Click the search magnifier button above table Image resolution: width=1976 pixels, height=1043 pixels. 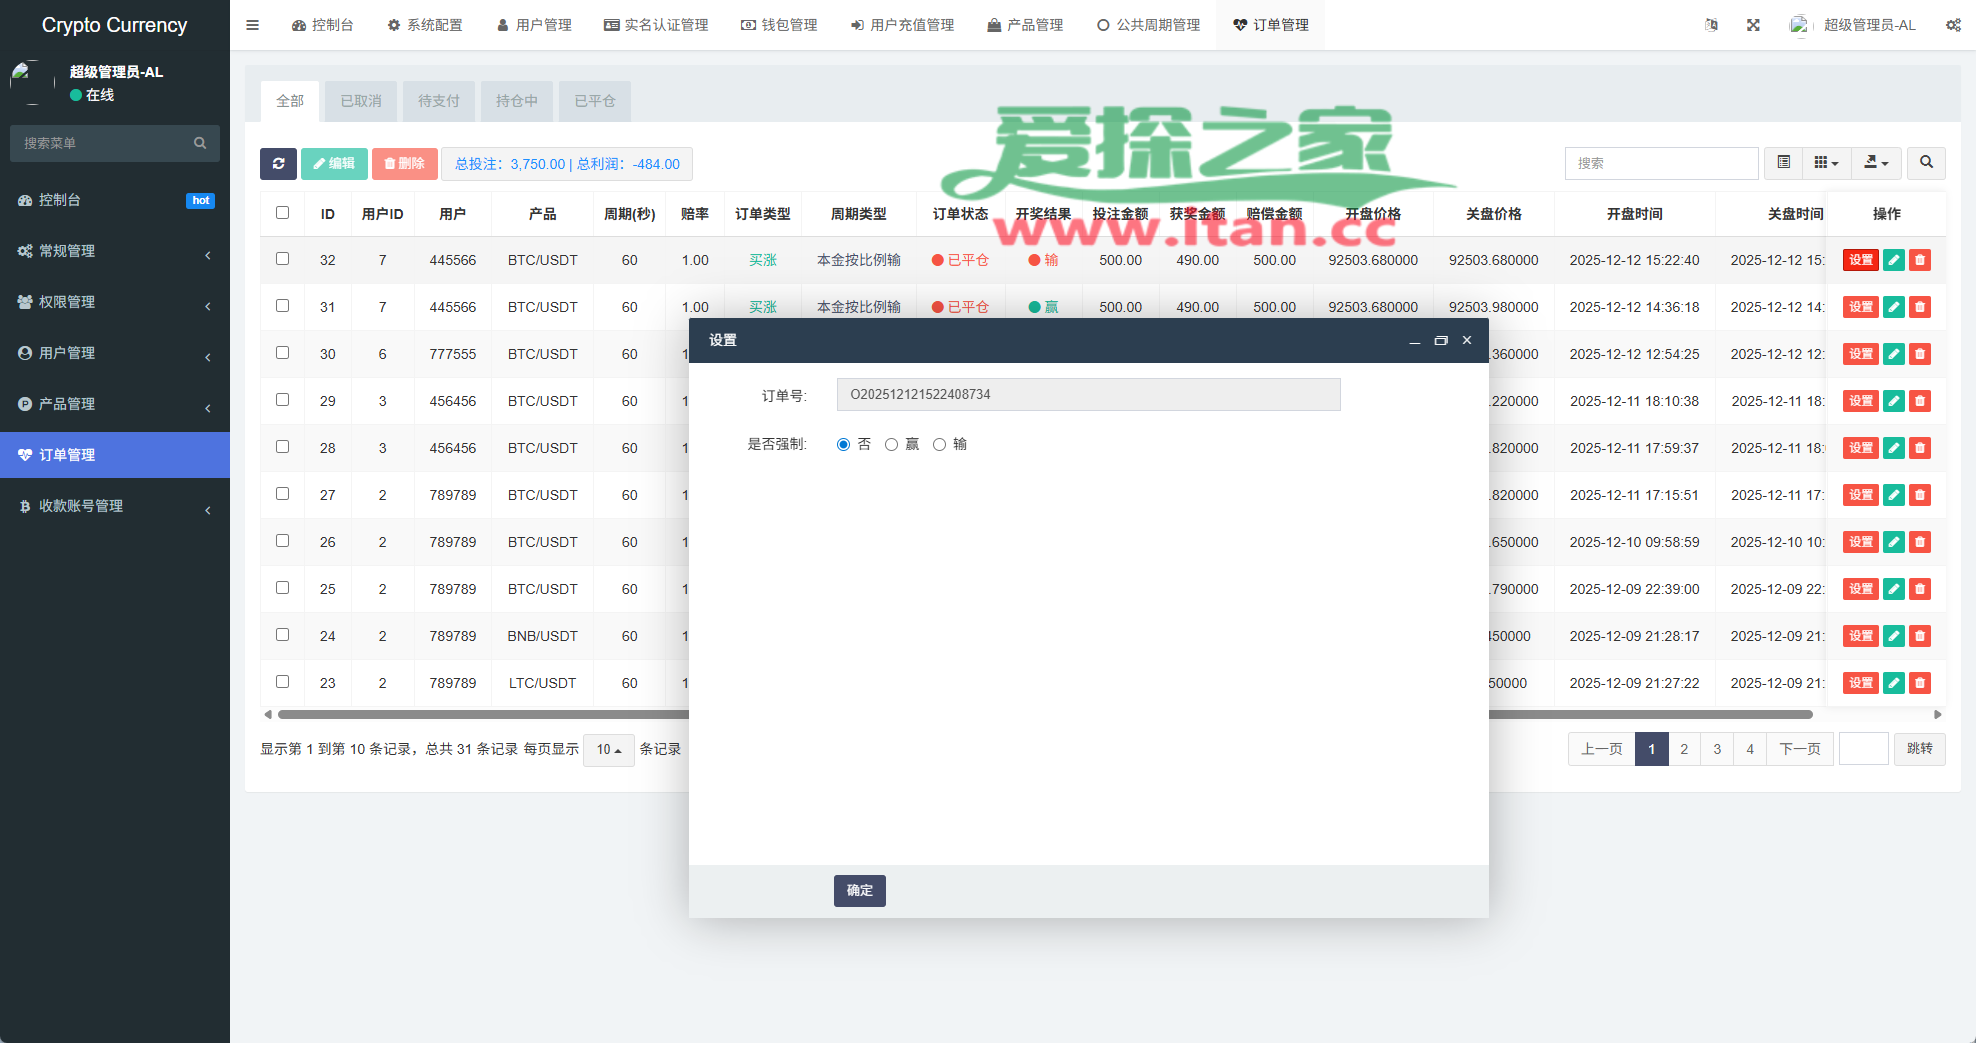click(1926, 163)
